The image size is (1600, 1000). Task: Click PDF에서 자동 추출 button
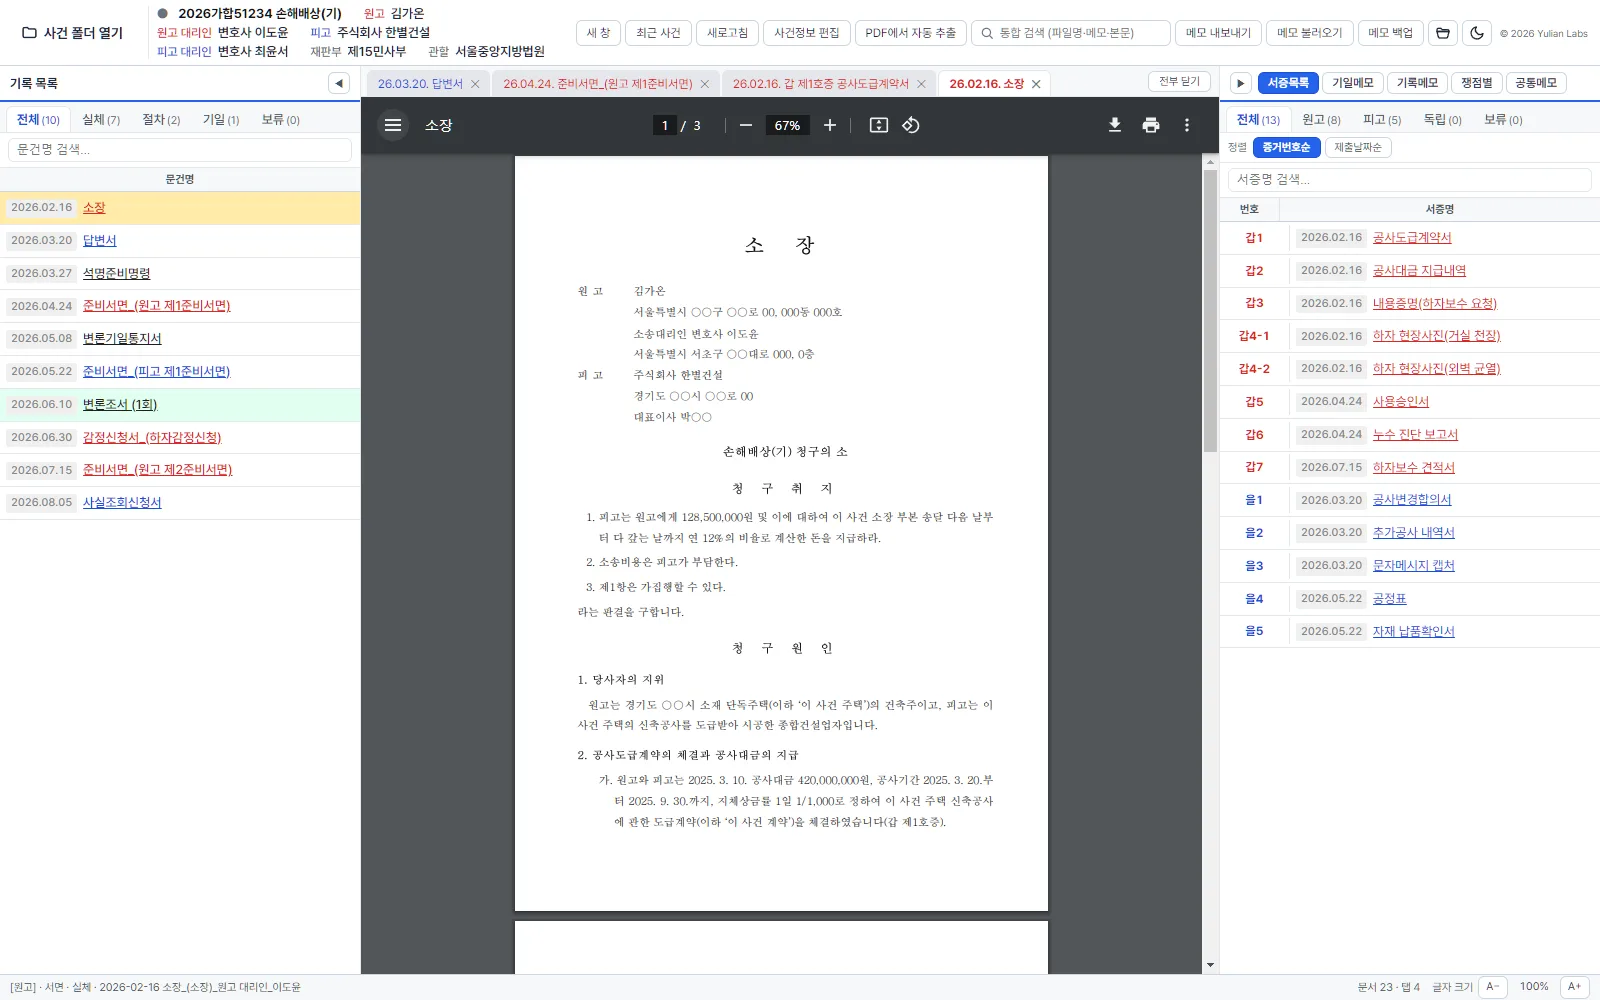pyautogui.click(x=910, y=33)
